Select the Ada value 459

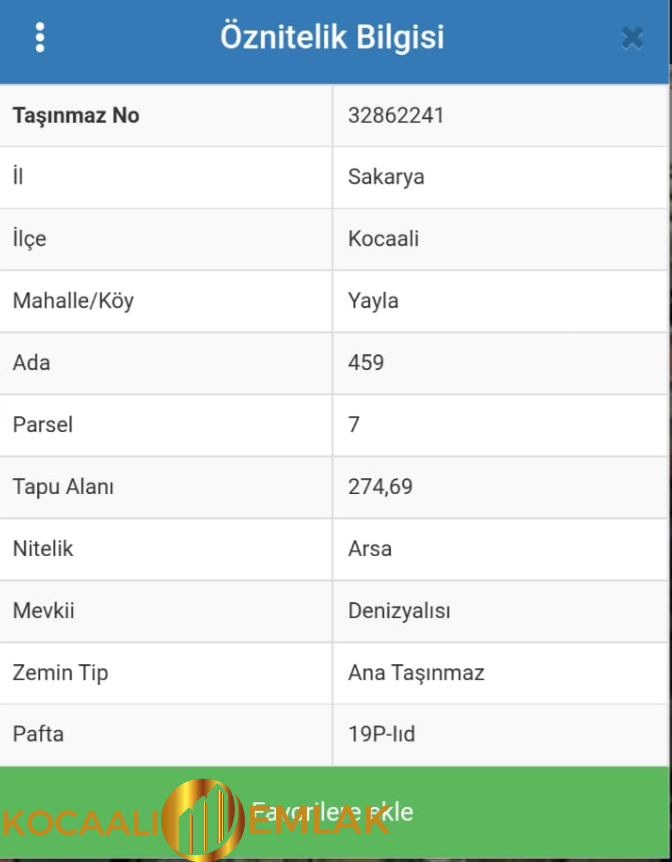click(x=366, y=363)
